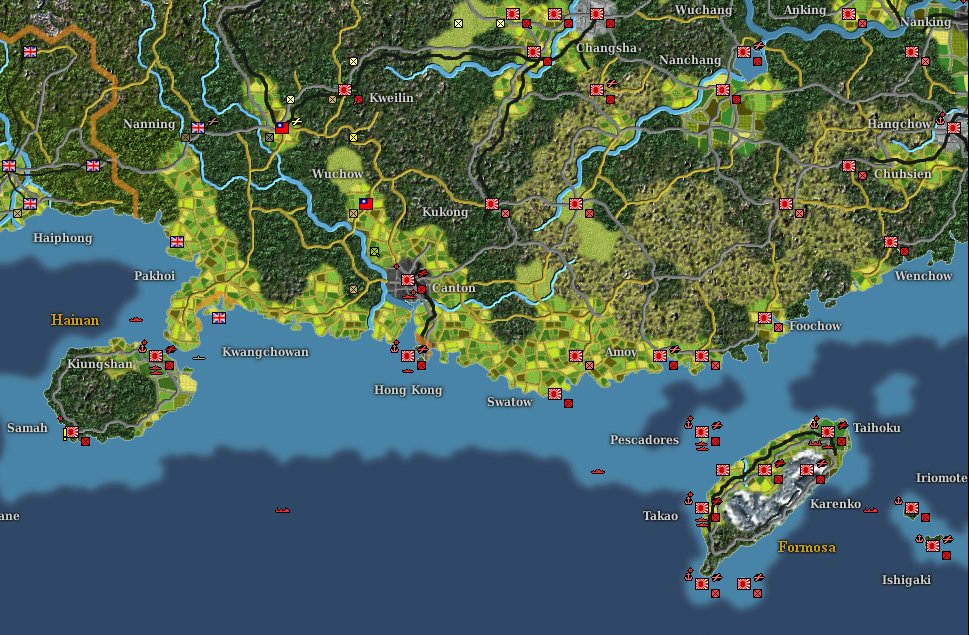The image size is (969, 635).
Task: Click the Karenko label
Action: [836, 503]
